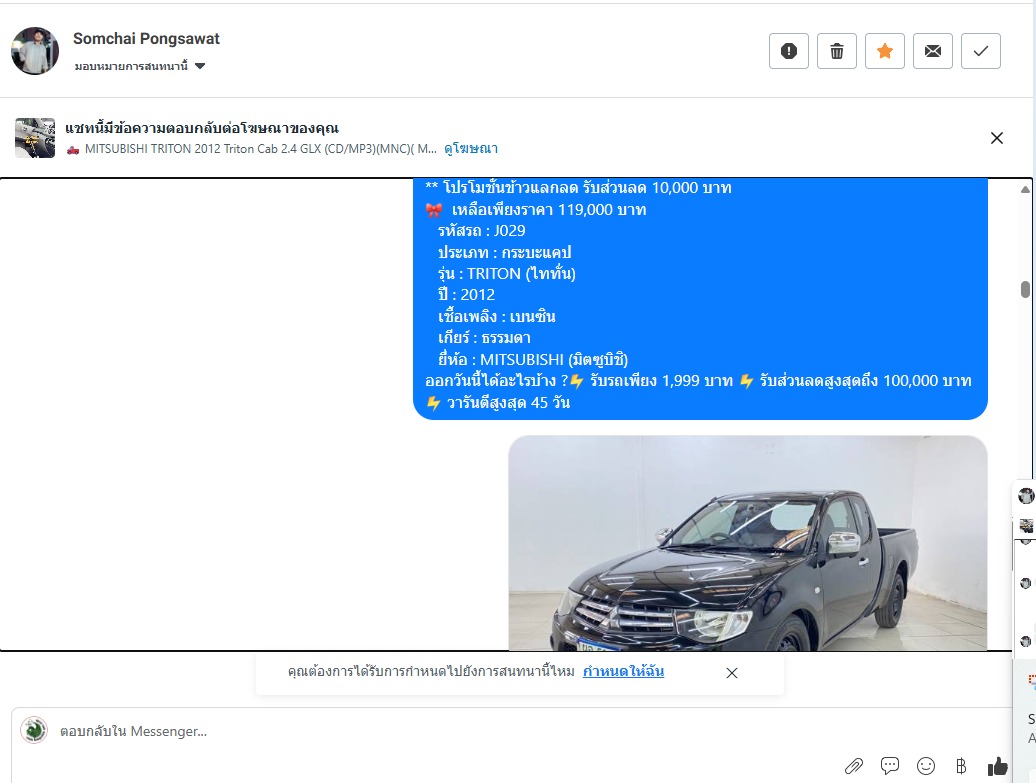Open saved replies speech bubble icon

[x=890, y=766]
